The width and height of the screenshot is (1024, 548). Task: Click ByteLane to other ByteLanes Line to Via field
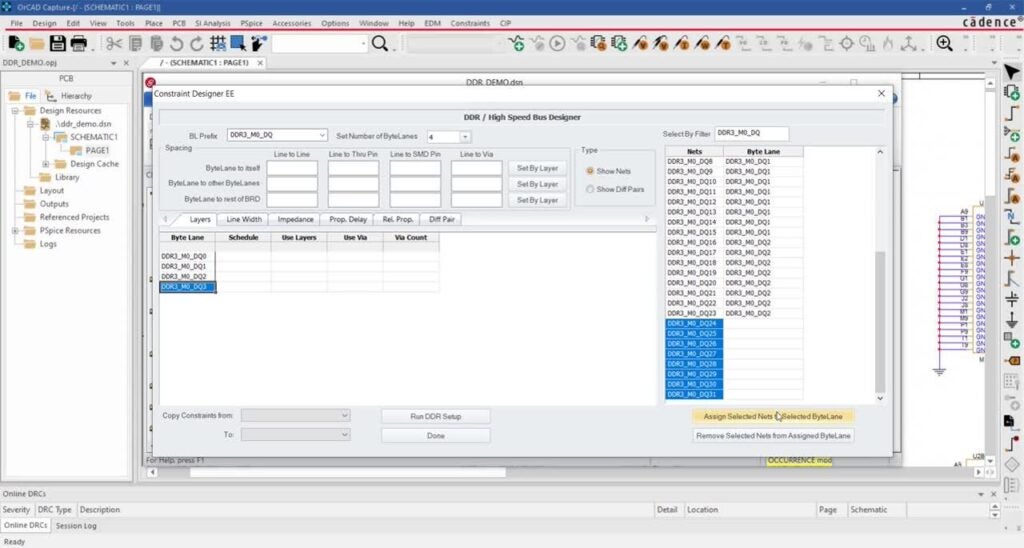tap(476, 184)
